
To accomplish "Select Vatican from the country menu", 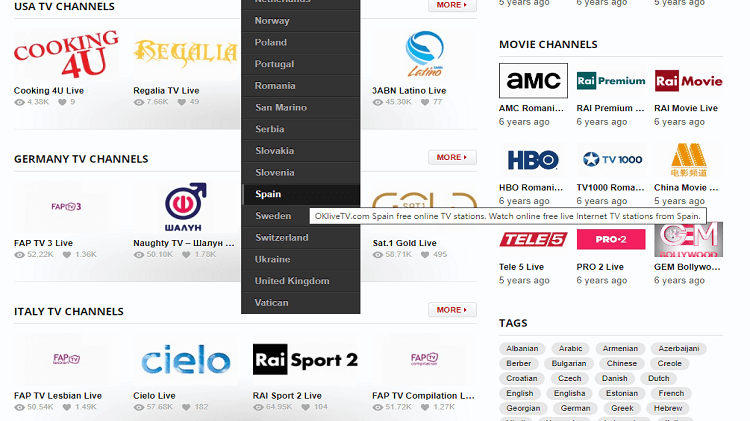I will [x=300, y=302].
